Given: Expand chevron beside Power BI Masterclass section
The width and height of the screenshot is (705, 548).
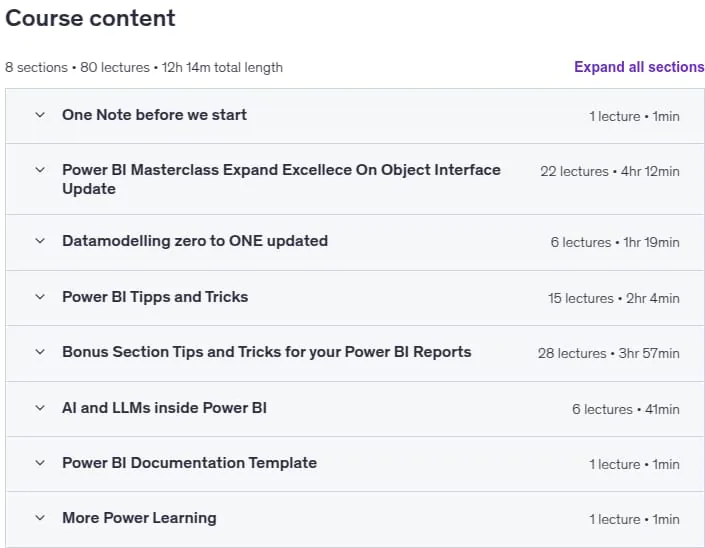Looking at the screenshot, I should point(40,170).
